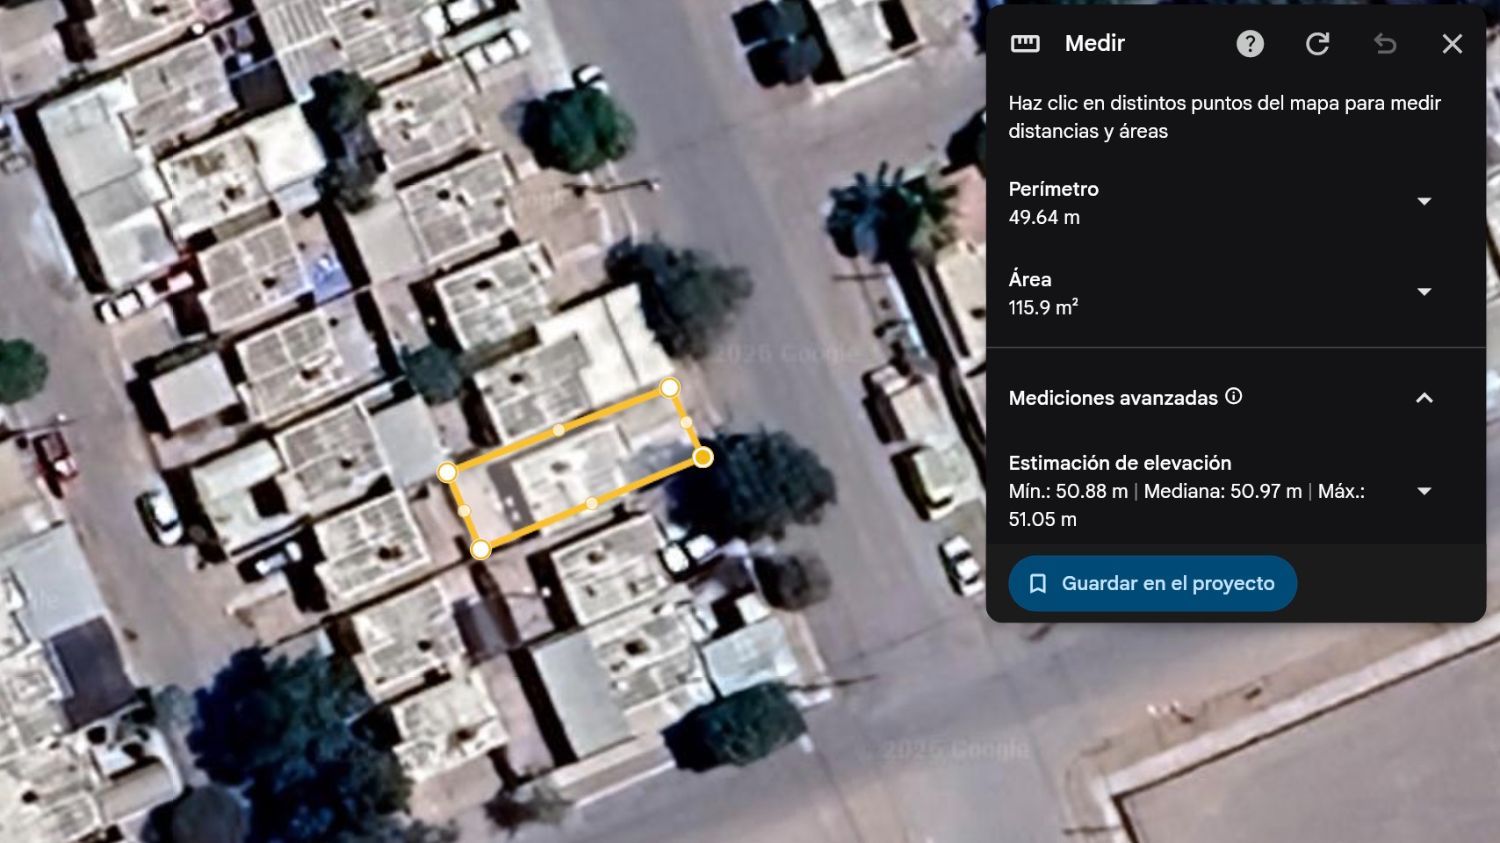Click the ruler icon beside Medir
This screenshot has height=843, width=1500.
pyautogui.click(x=1025, y=44)
